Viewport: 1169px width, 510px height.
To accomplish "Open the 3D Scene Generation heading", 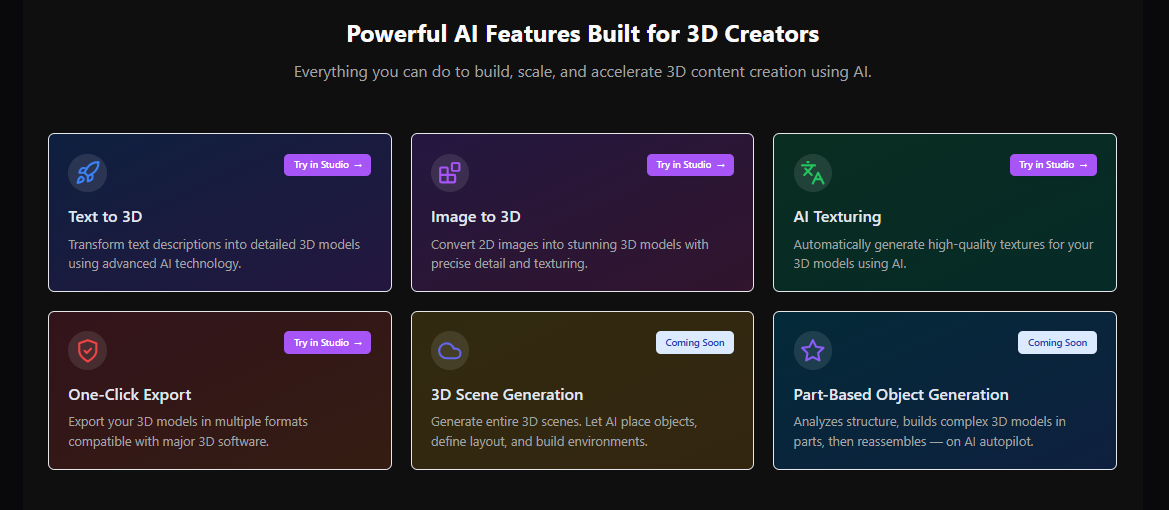I will point(507,395).
